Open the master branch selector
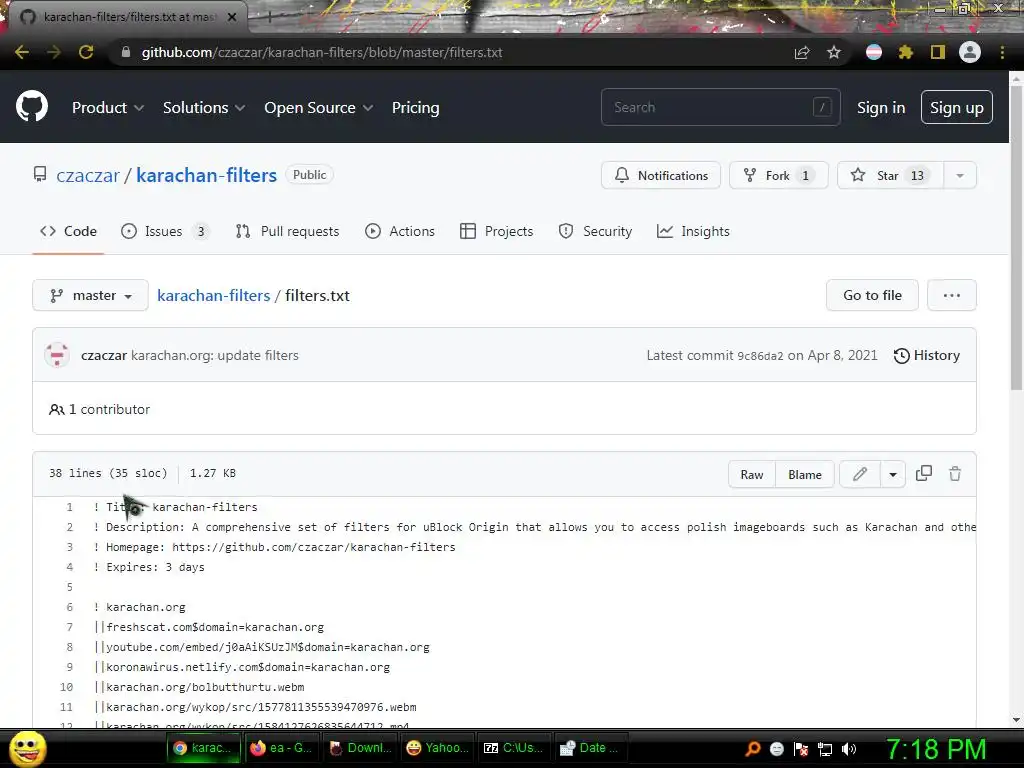The image size is (1024, 768). pos(91,295)
